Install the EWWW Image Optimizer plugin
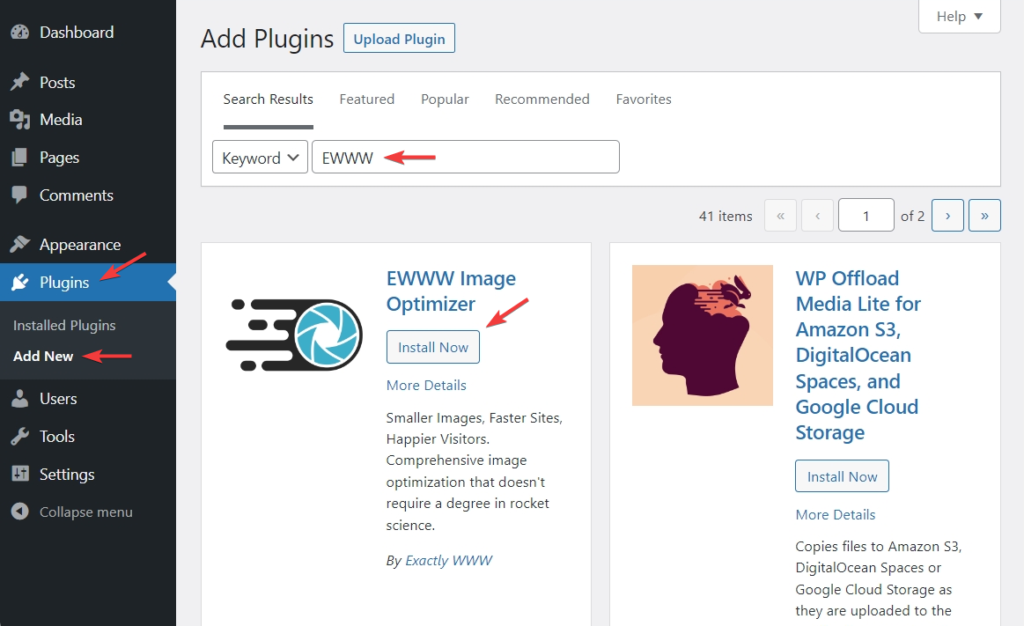The width and height of the screenshot is (1024, 626). pyautogui.click(x=433, y=347)
